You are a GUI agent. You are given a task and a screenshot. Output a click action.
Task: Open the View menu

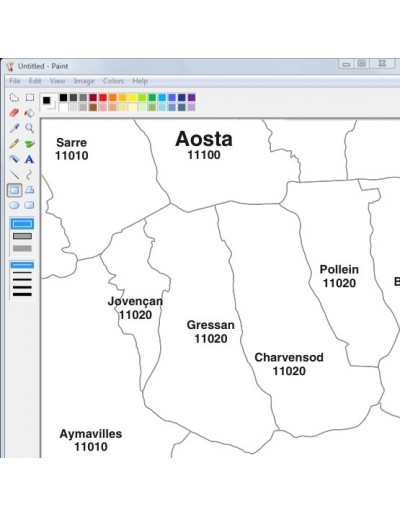[58, 81]
